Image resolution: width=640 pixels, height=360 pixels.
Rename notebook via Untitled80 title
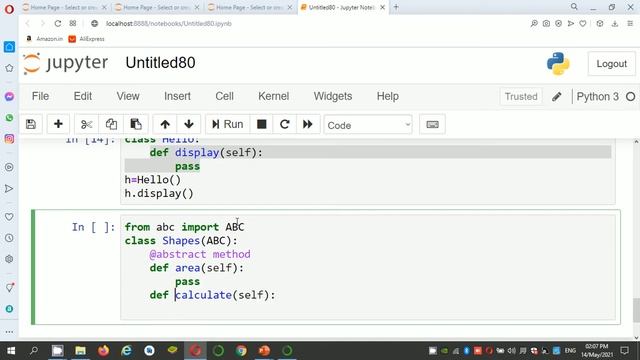[160, 63]
